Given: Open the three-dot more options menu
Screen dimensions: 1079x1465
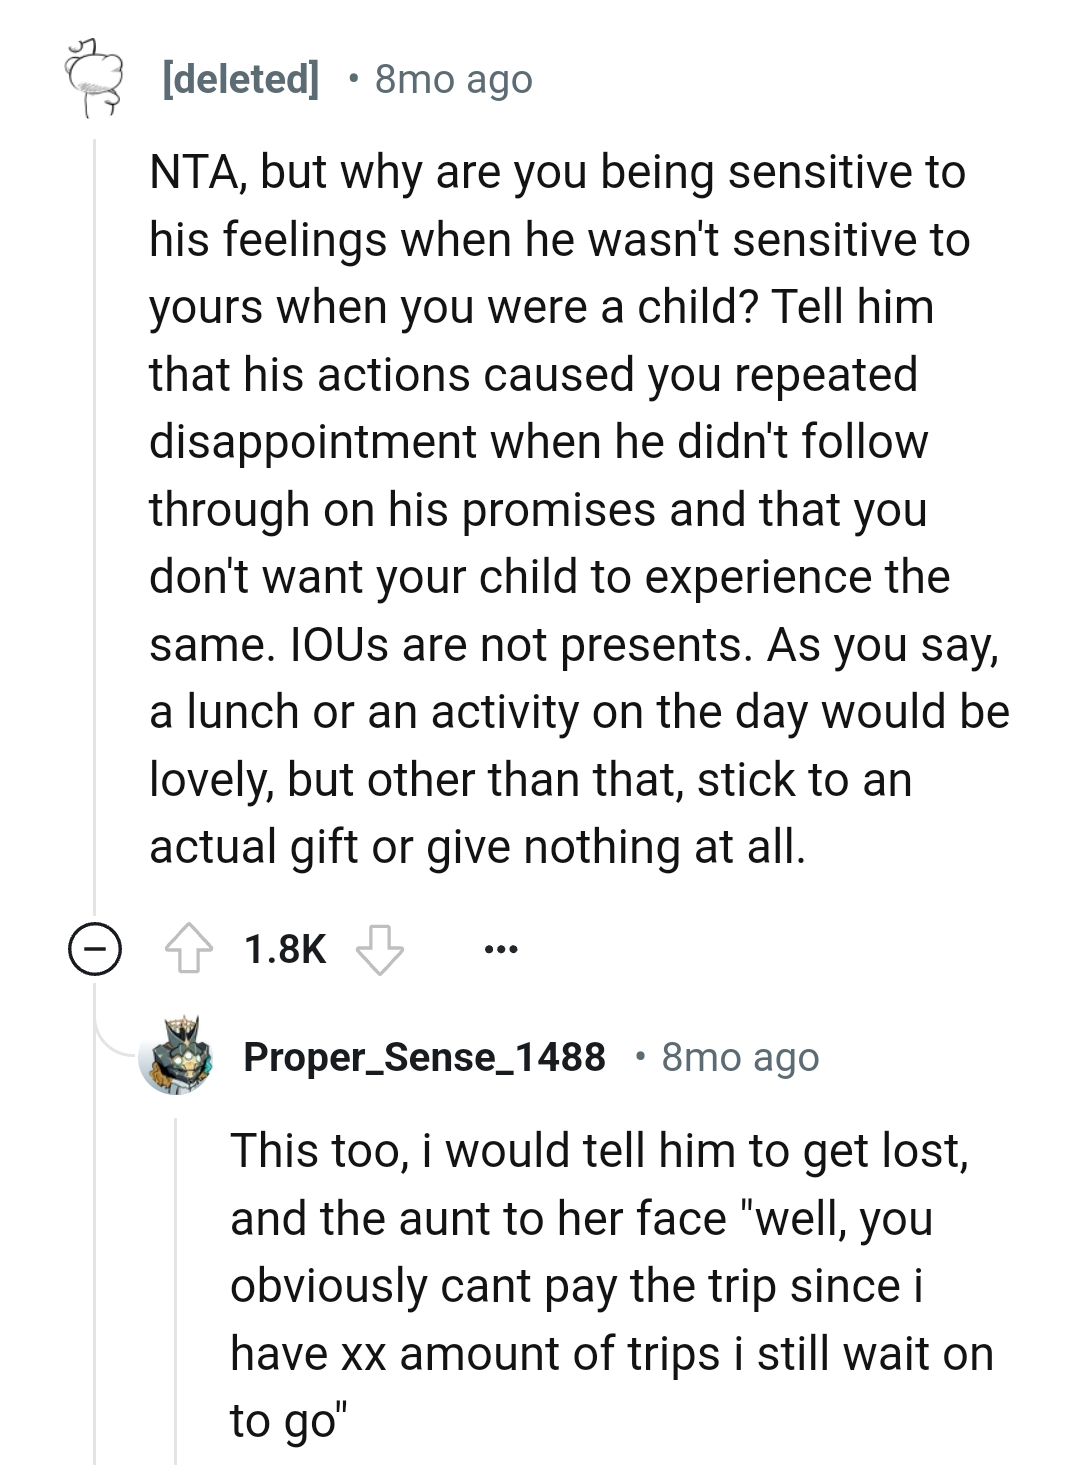Looking at the screenshot, I should click(500, 949).
